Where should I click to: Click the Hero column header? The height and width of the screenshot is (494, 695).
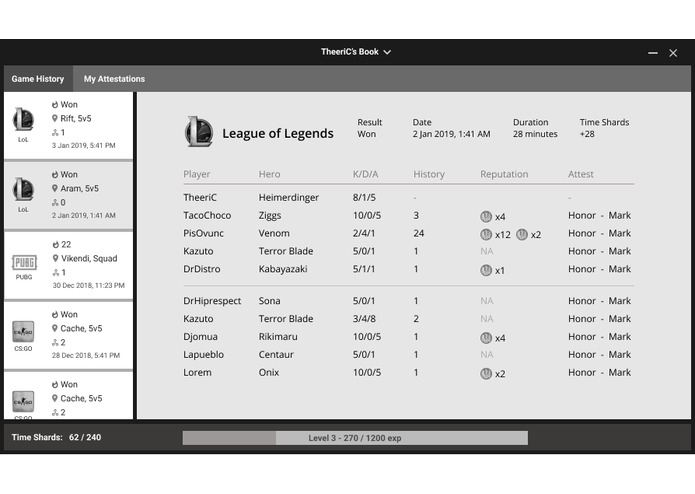tap(269, 174)
